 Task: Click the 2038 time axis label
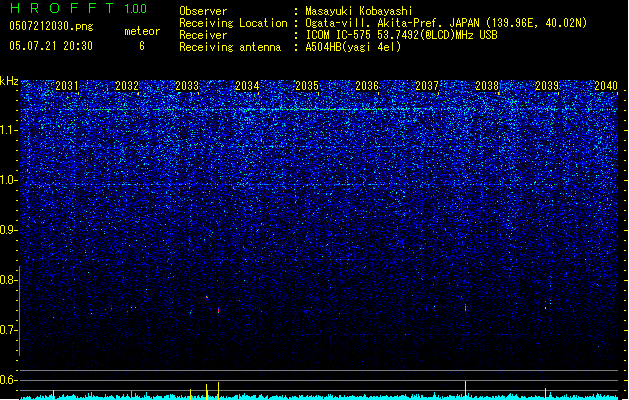tap(487, 86)
